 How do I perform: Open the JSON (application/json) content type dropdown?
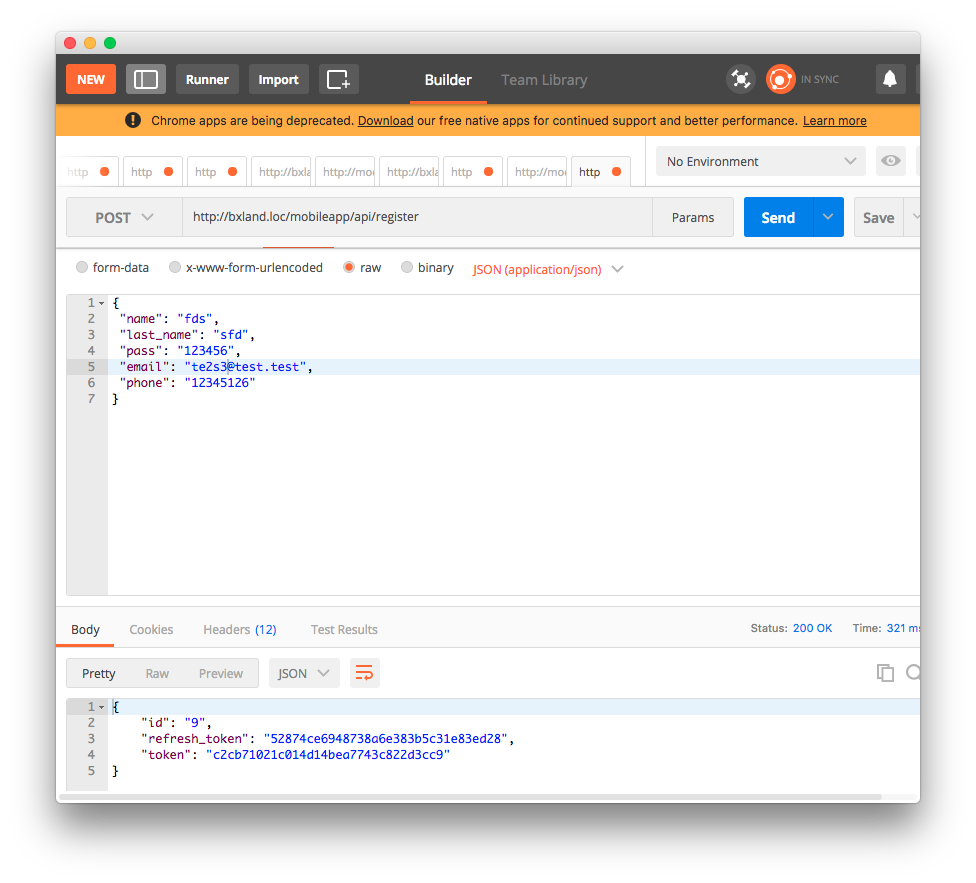tap(548, 269)
